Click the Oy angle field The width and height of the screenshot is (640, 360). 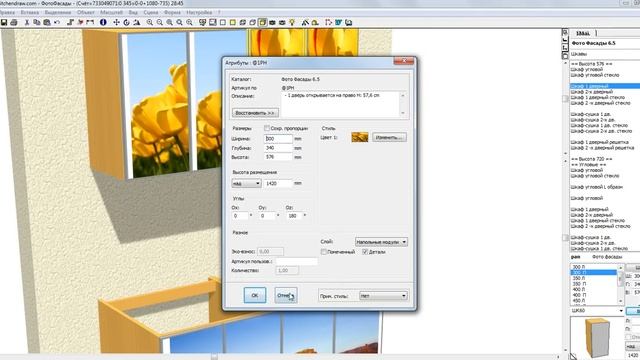(x=267, y=216)
